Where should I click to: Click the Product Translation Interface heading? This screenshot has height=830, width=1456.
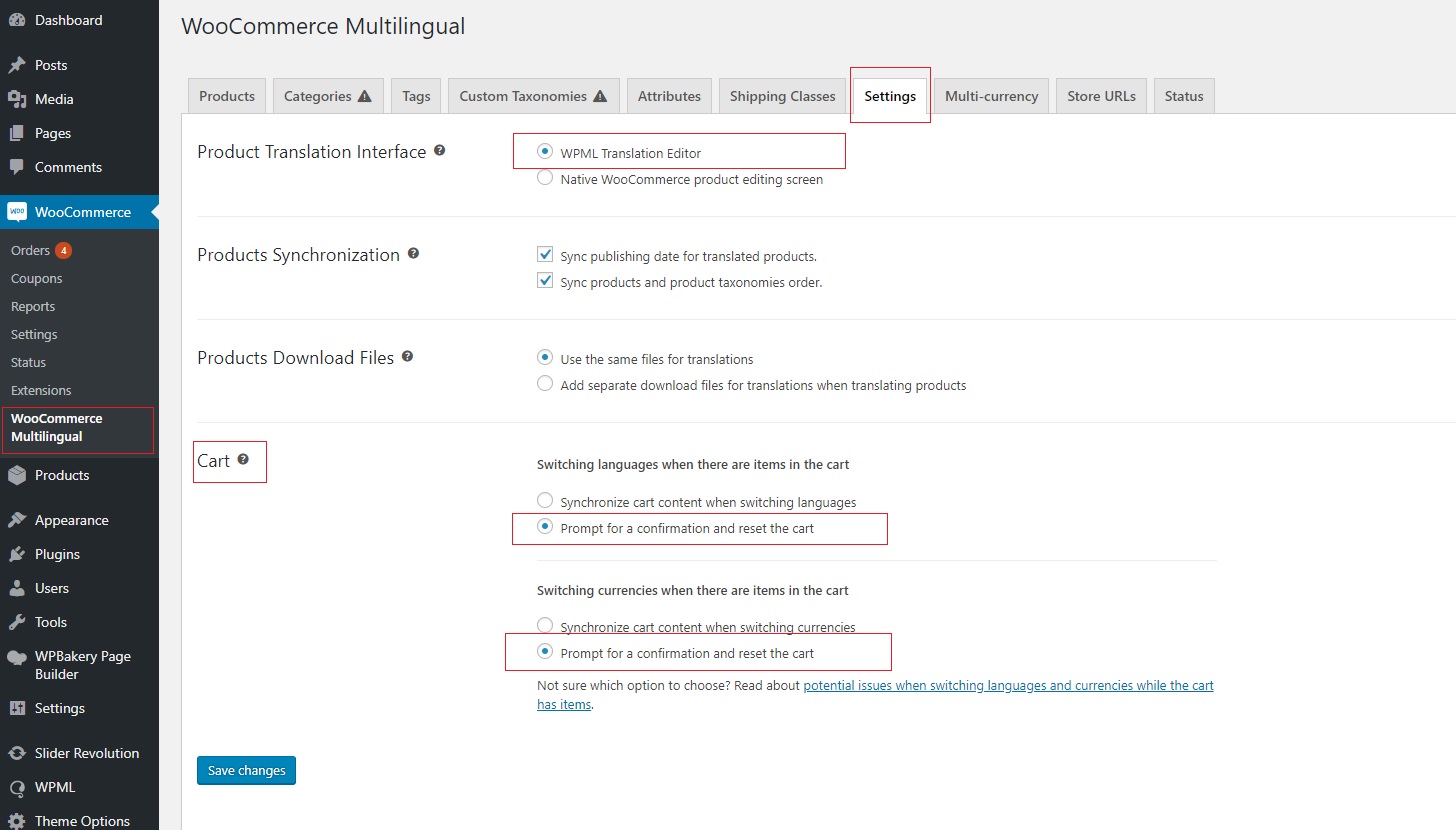312,152
